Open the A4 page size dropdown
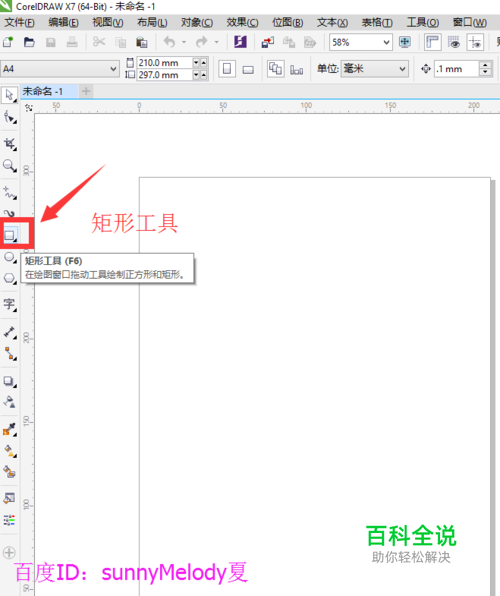500x596 pixels. tap(113, 69)
